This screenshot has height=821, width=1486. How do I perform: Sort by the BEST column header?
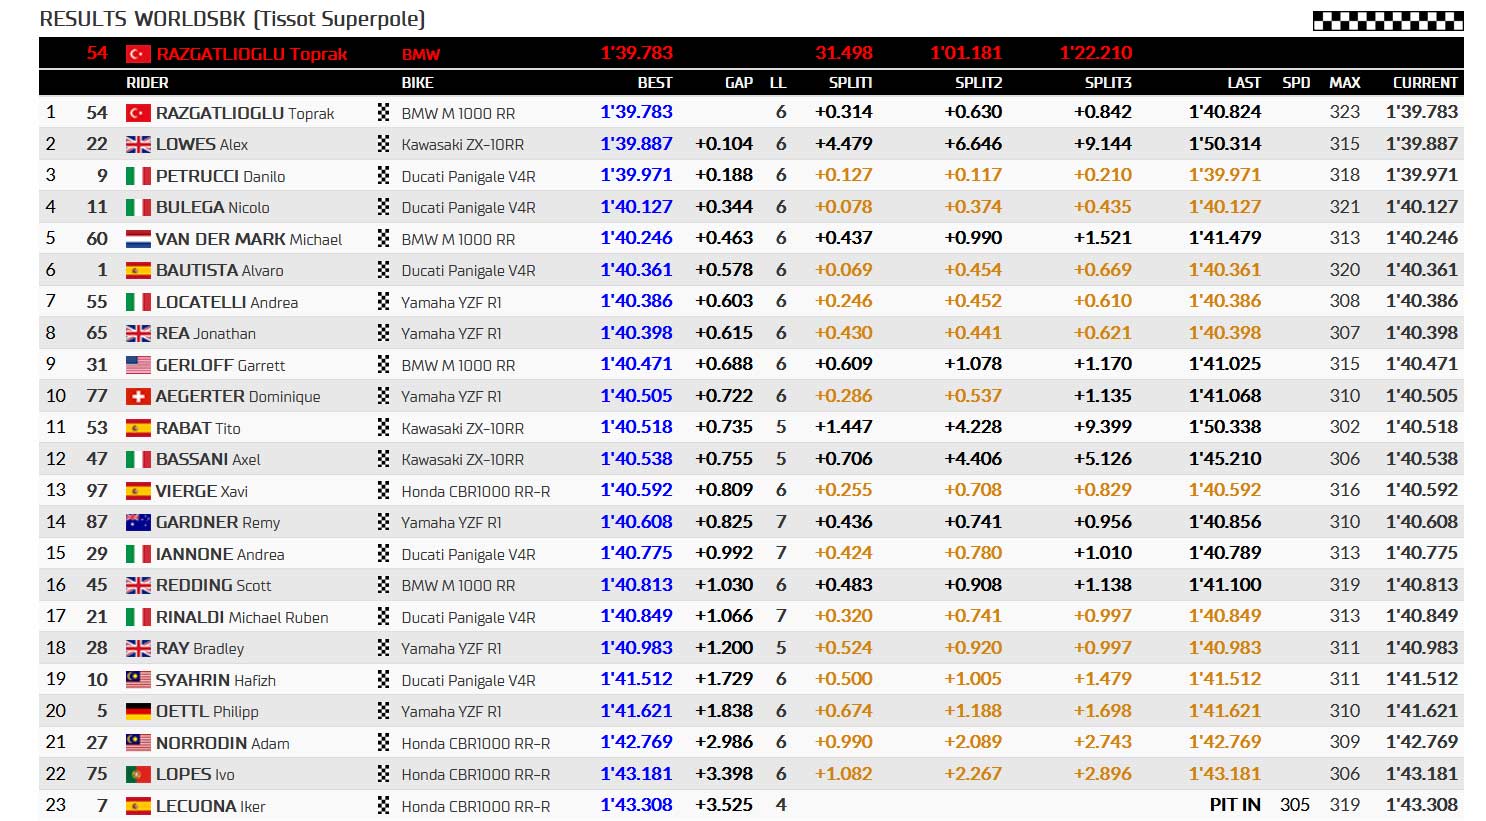coord(655,83)
